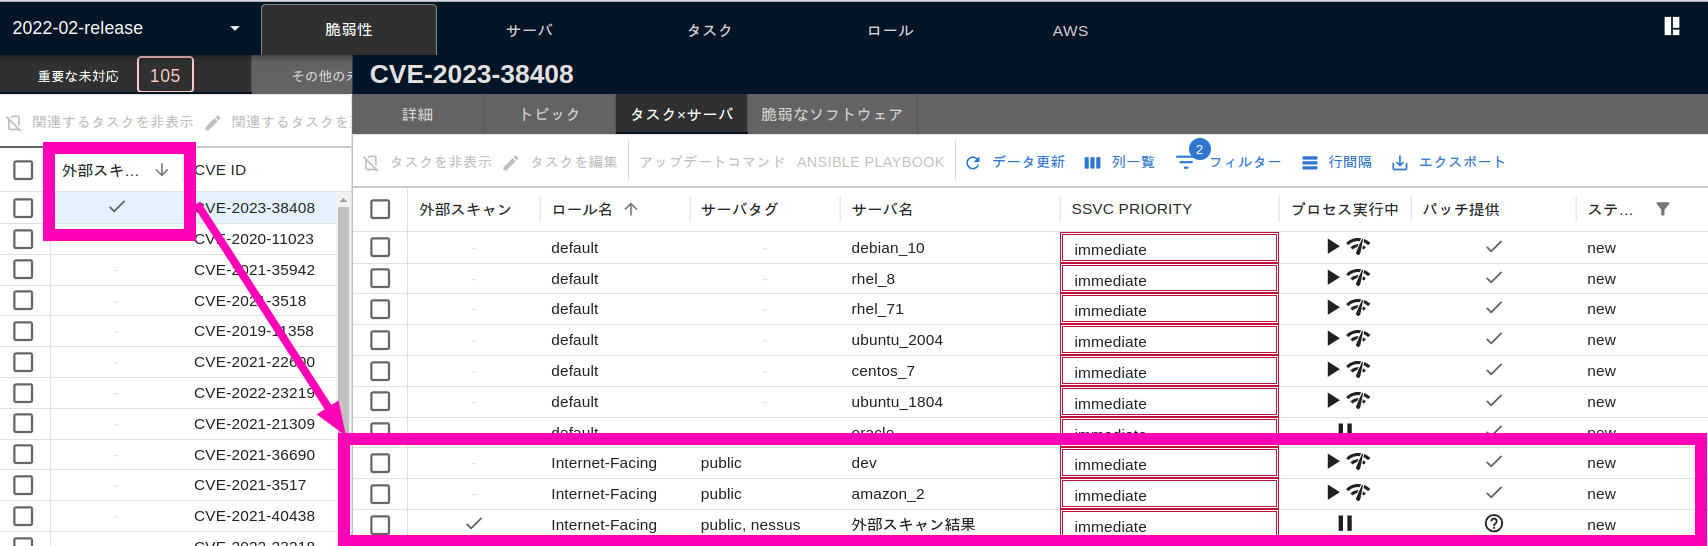Toggle the select-all checkbox in task table header
This screenshot has width=1708, height=546.
[380, 209]
